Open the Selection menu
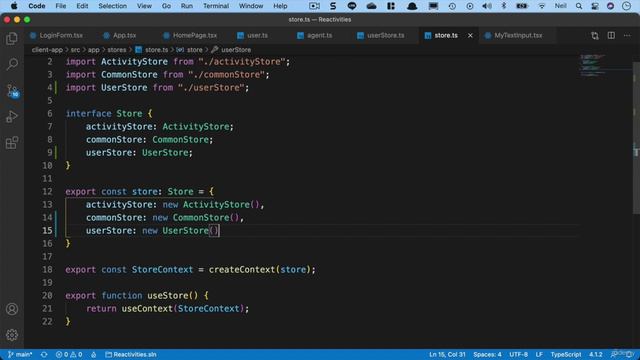This screenshot has height=360, width=640. point(112,6)
